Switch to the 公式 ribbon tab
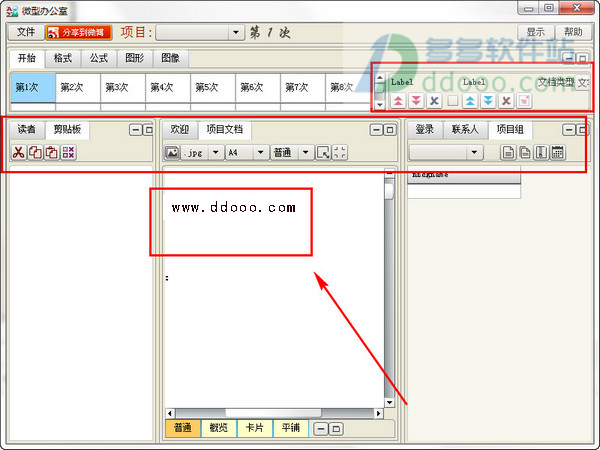The height and width of the screenshot is (450, 600). 99,59
